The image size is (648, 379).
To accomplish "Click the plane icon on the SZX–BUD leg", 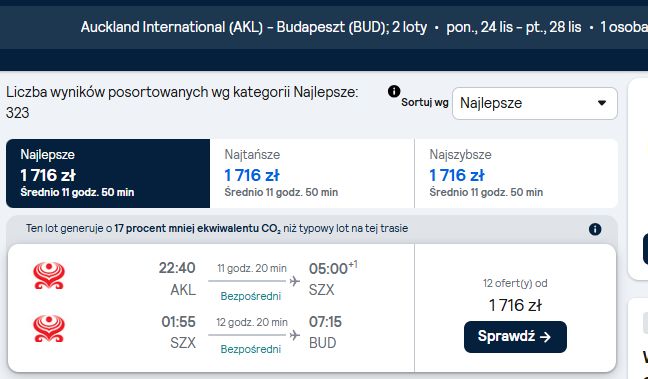I will tap(295, 335).
